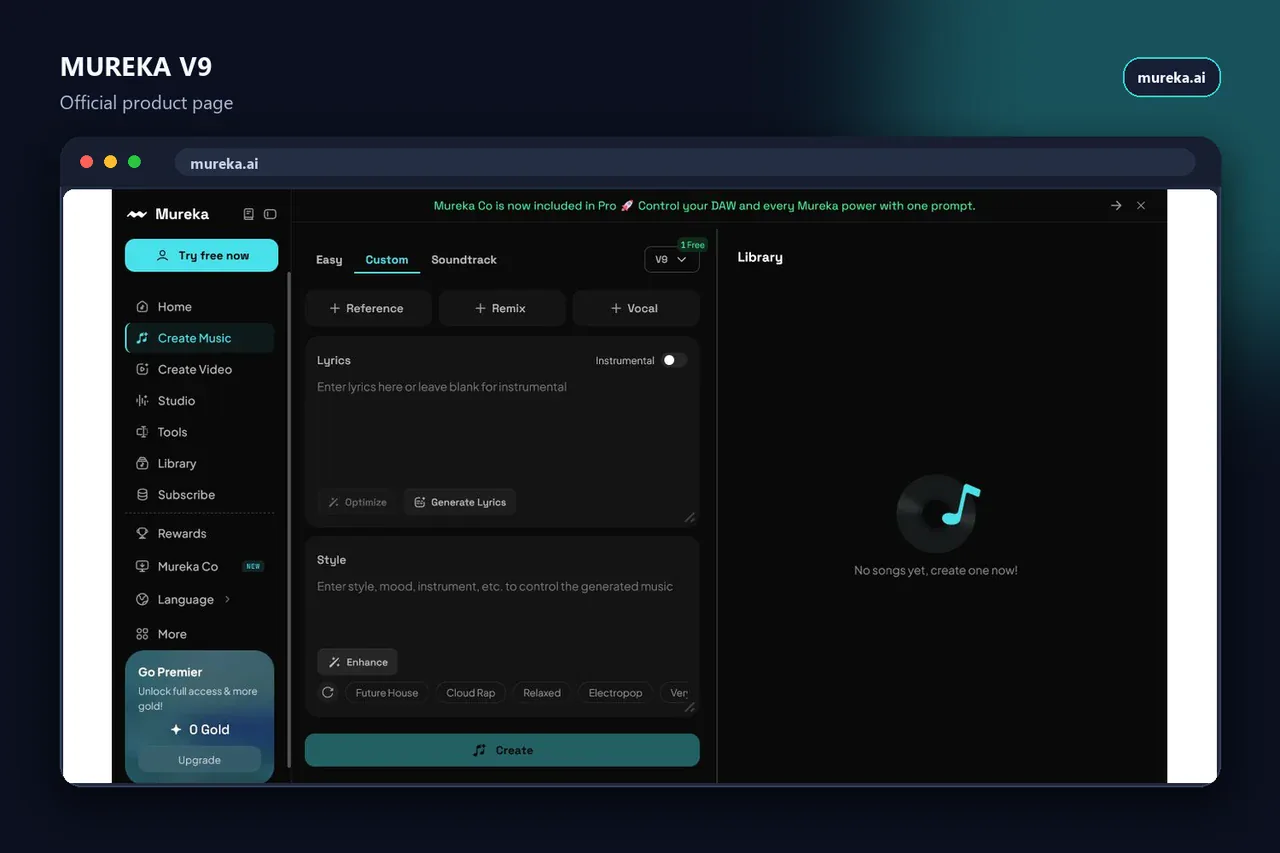The height and width of the screenshot is (853, 1280).
Task: Click the banner arrow icon
Action: [1116, 205]
